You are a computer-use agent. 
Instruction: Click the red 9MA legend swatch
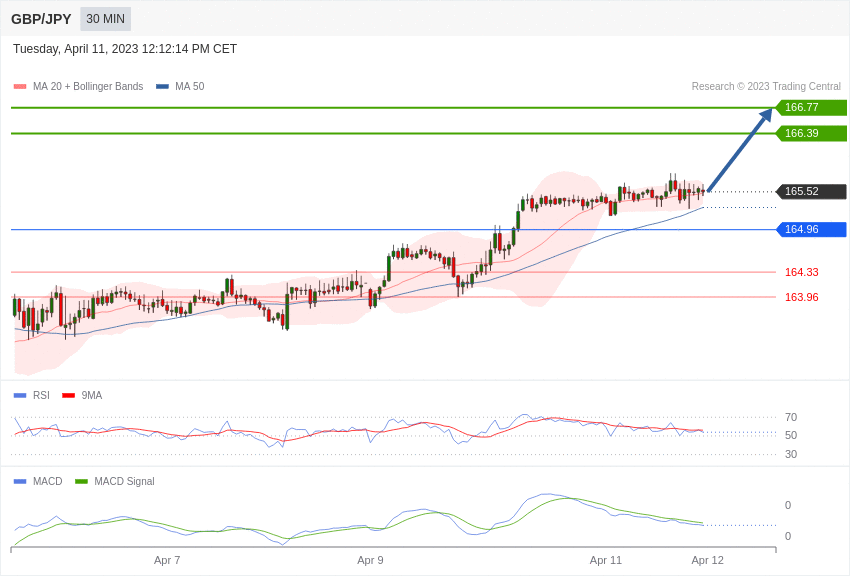click(68, 396)
